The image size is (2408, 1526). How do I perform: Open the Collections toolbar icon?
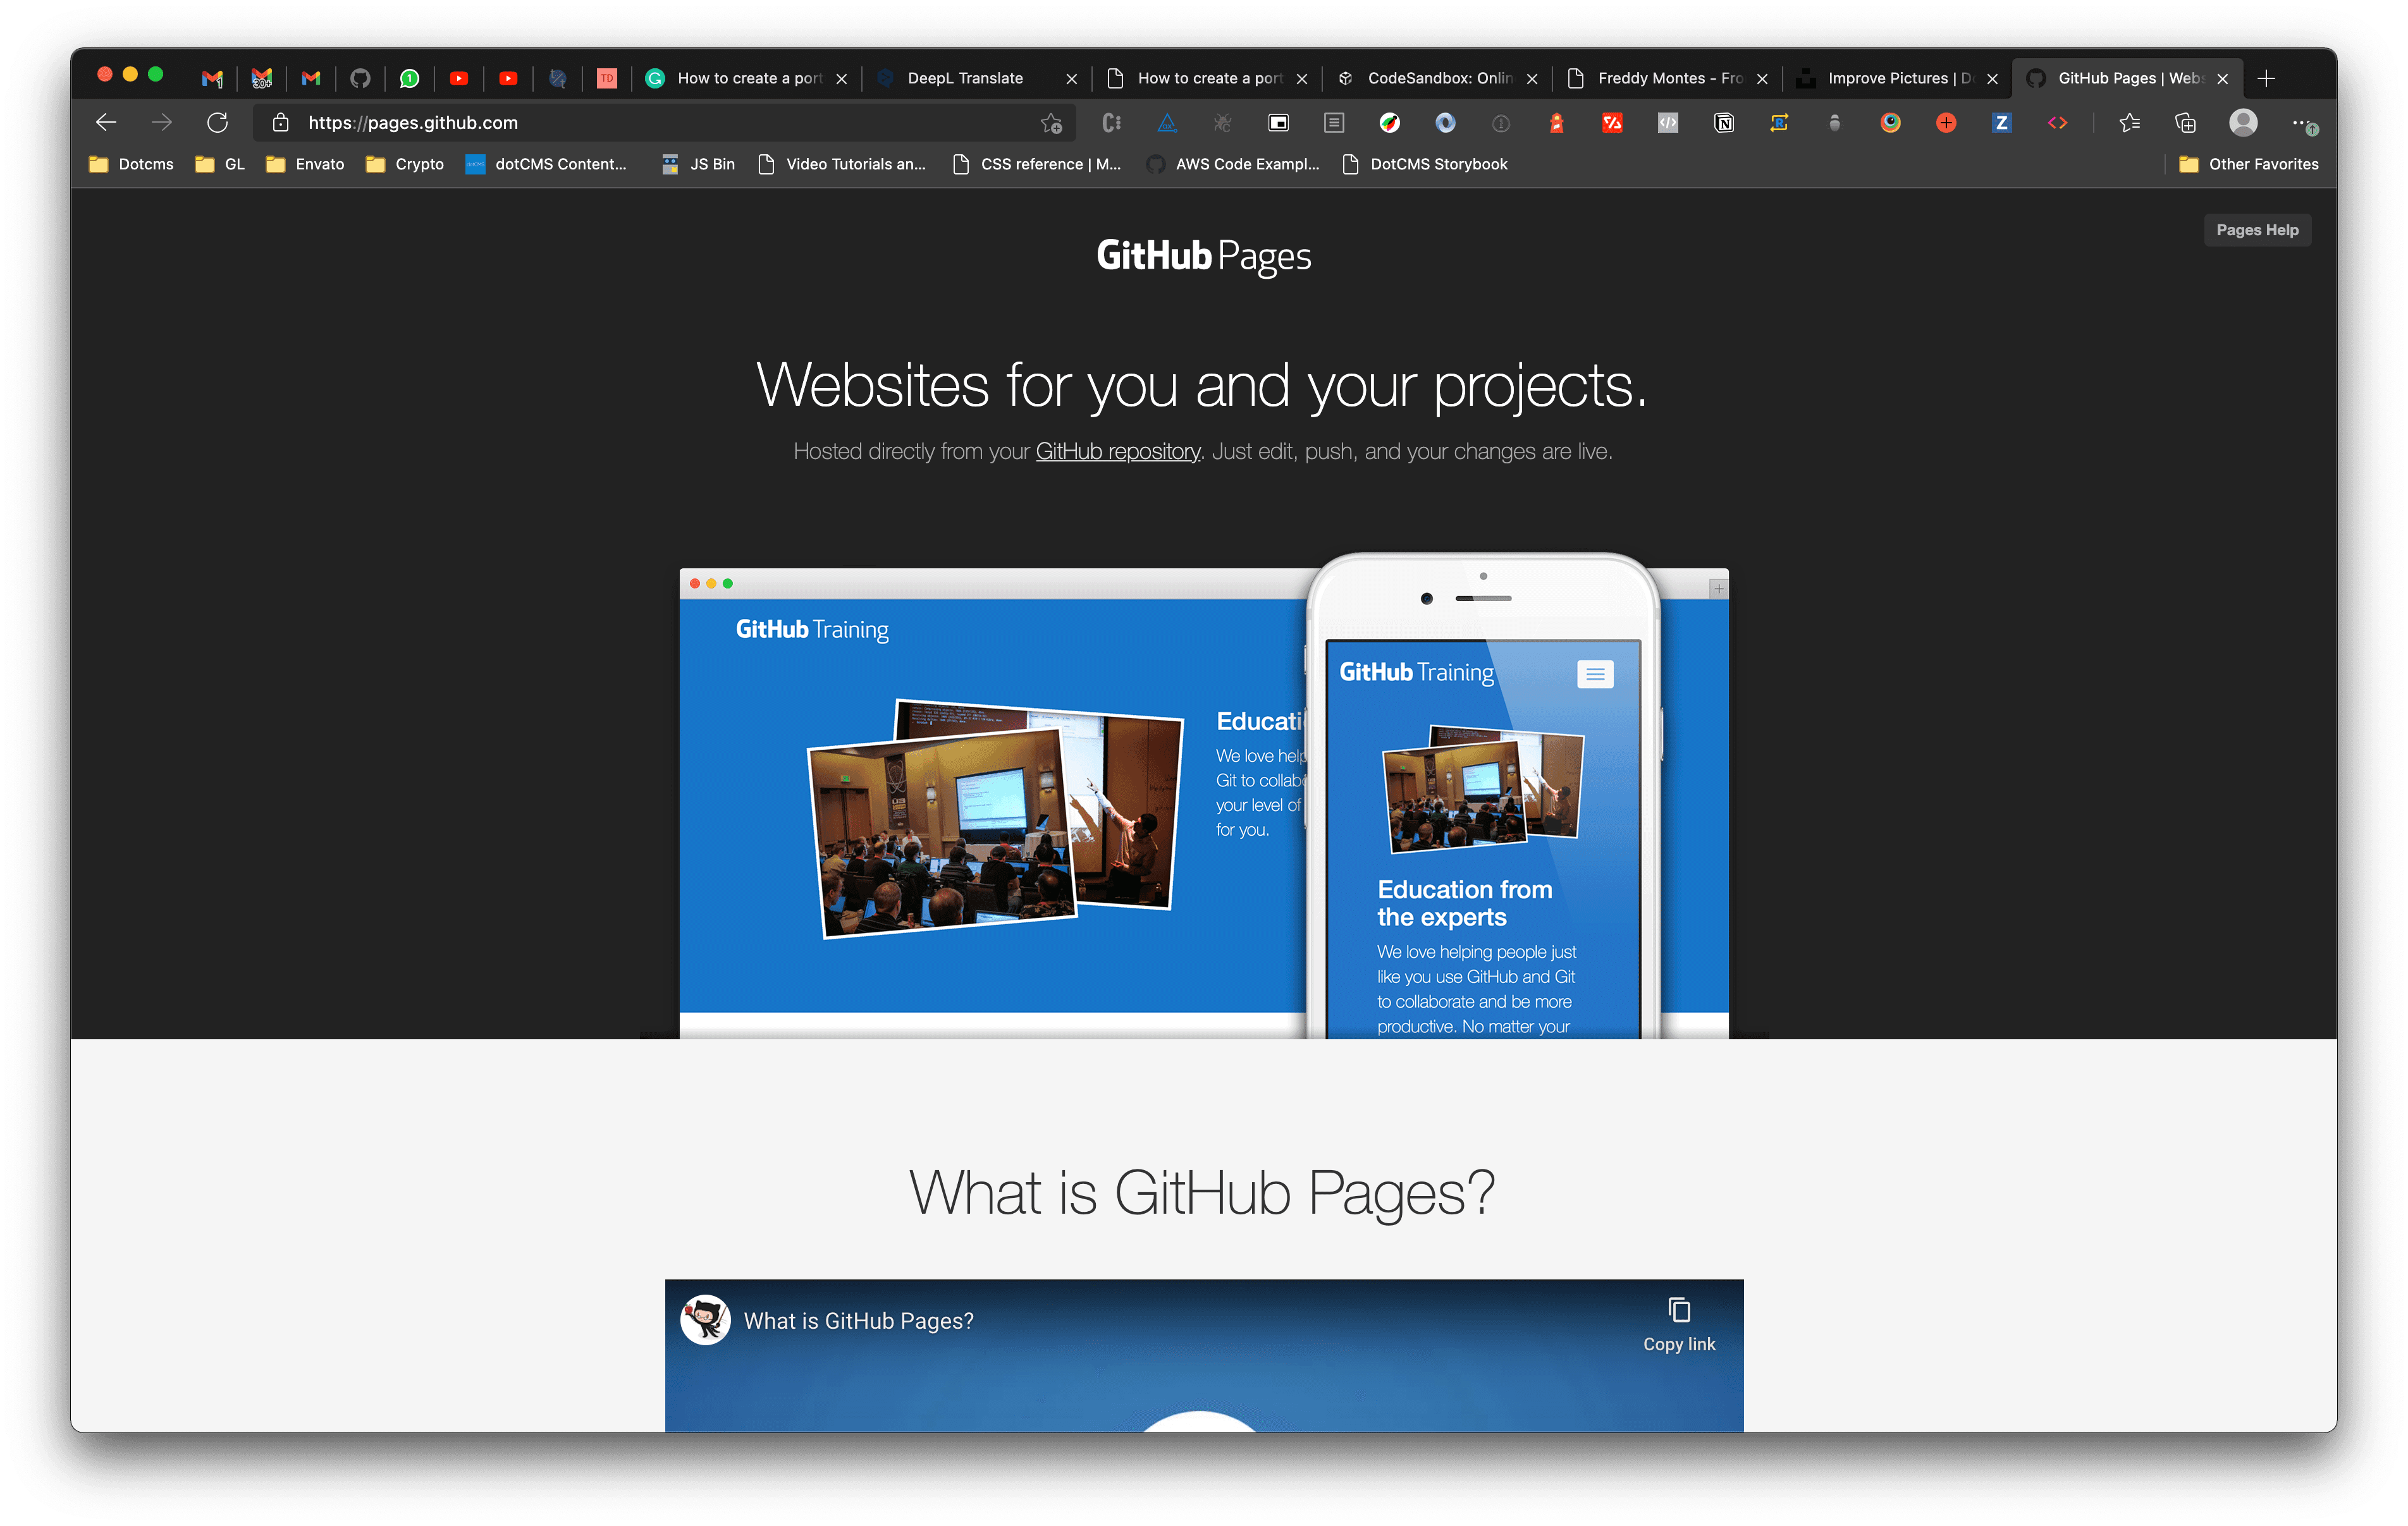pos(2185,123)
